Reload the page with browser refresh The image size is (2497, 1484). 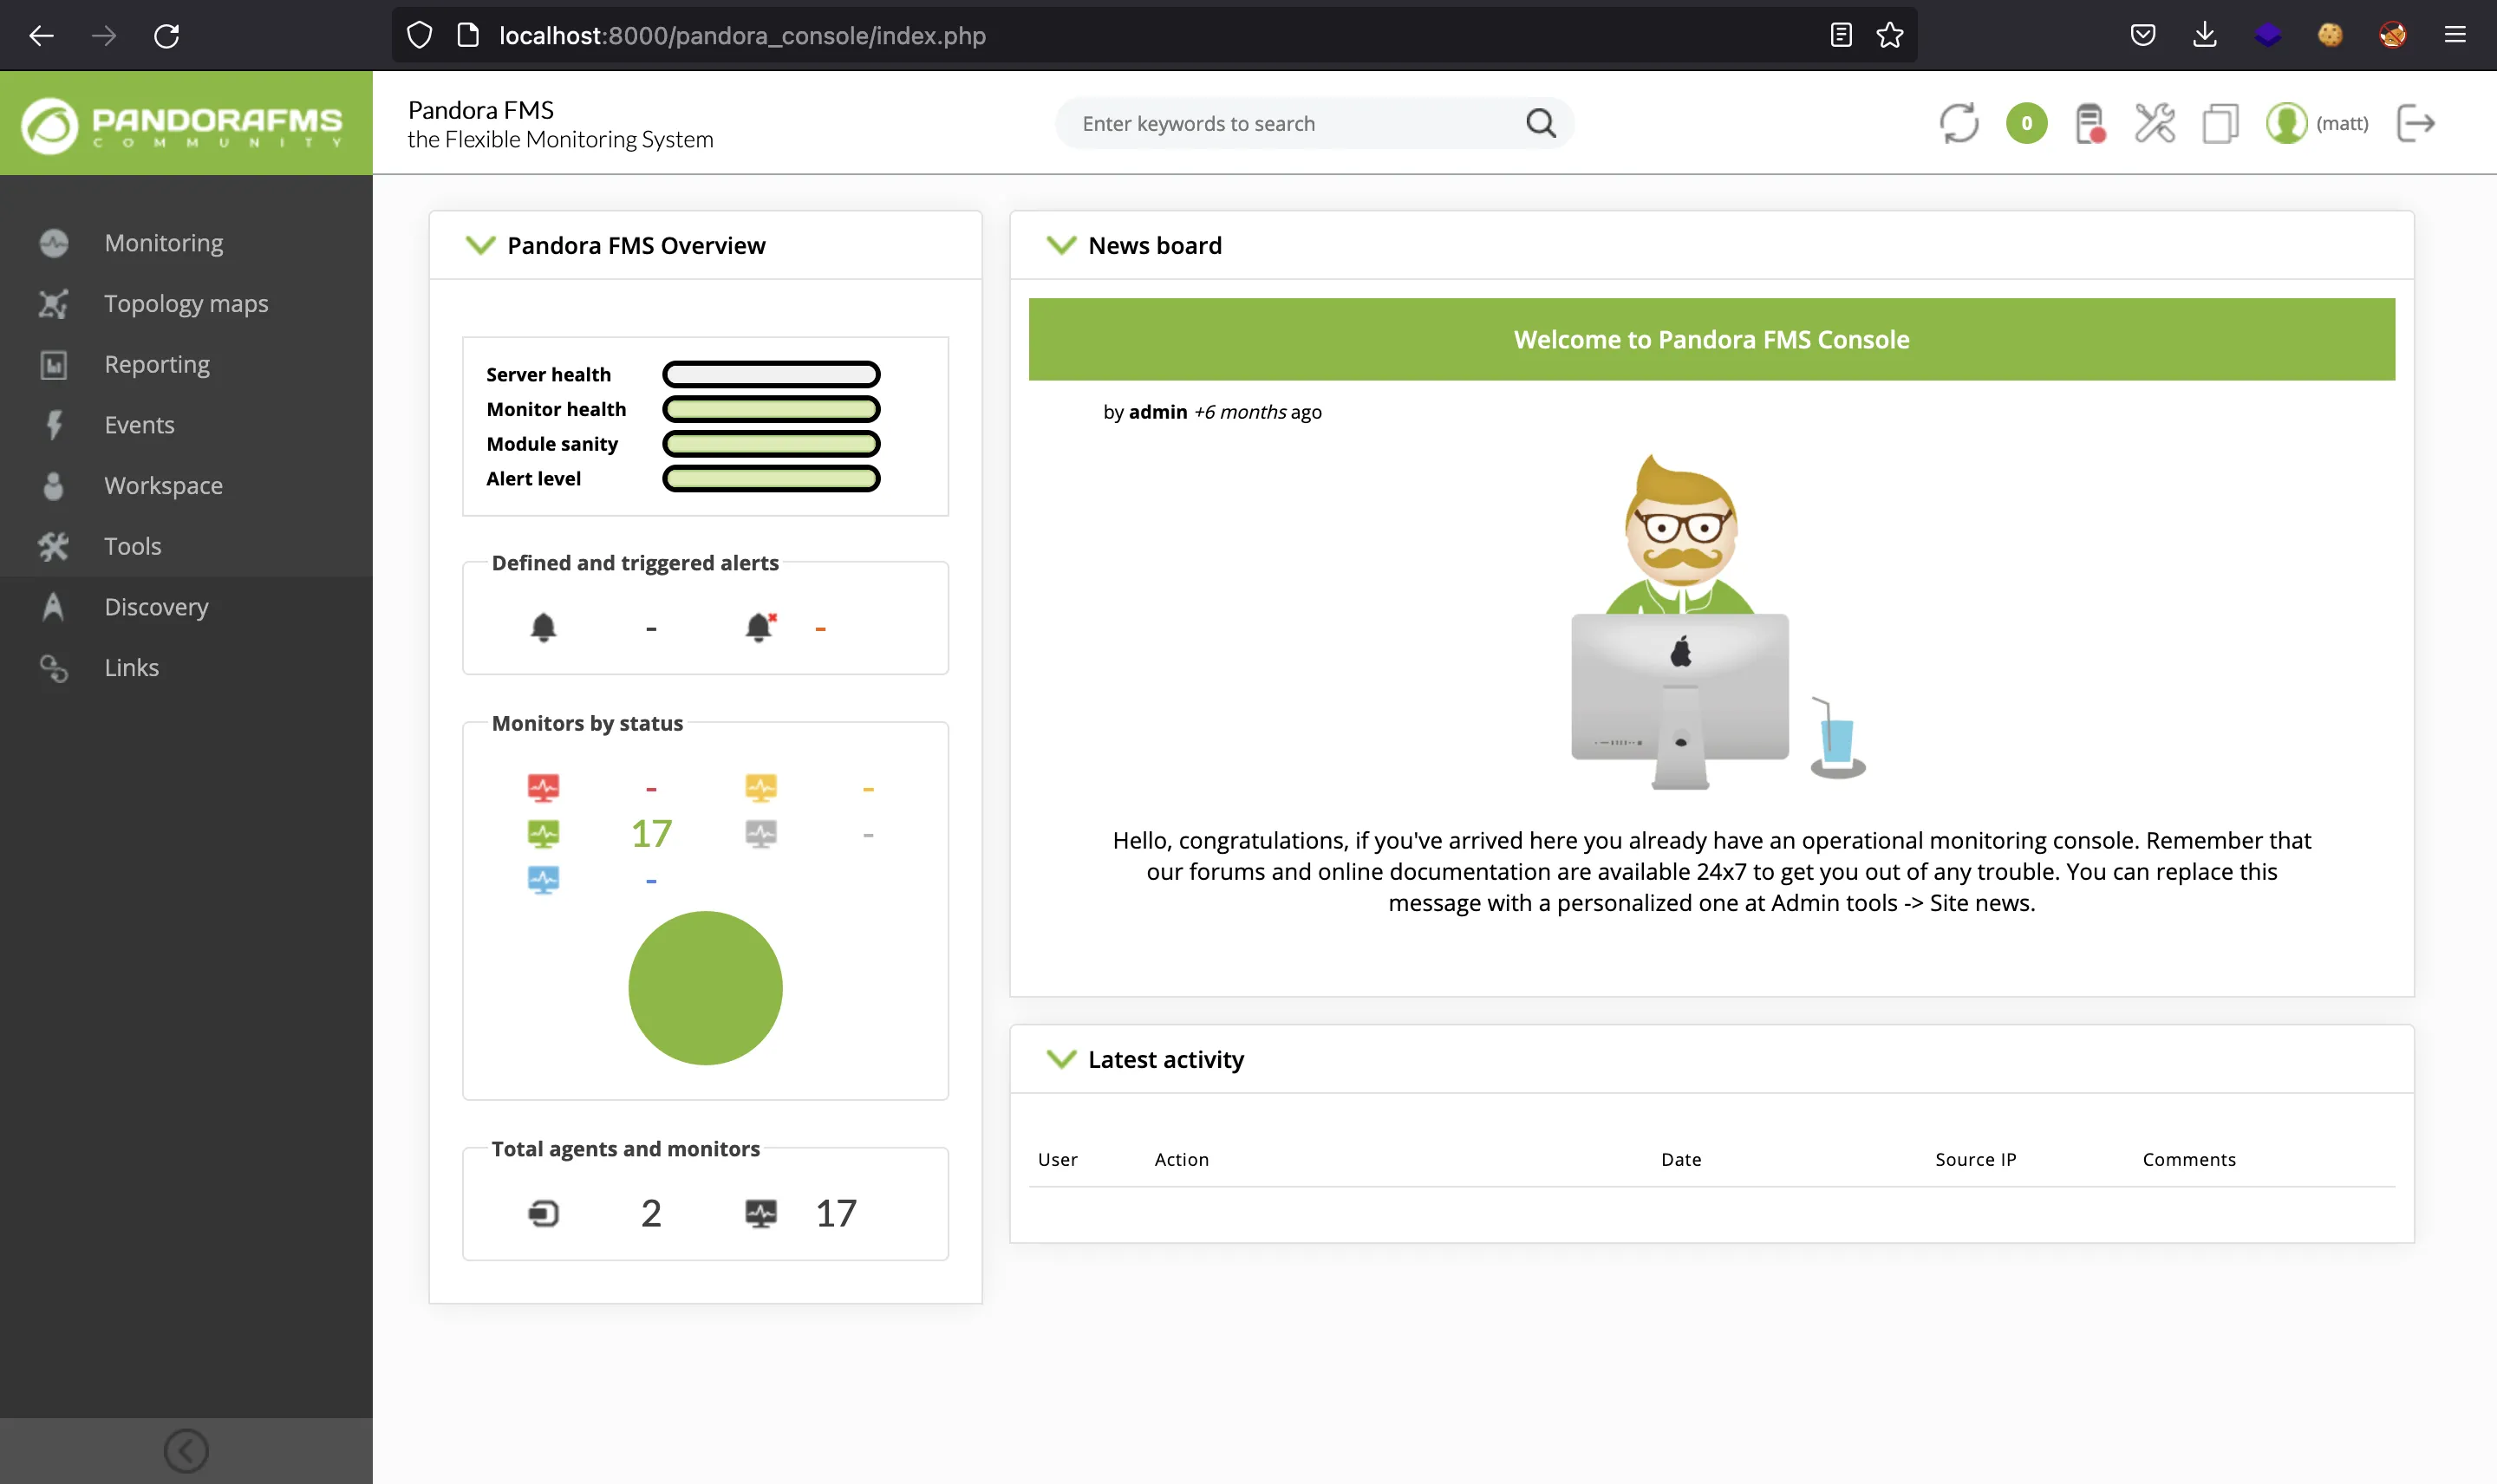tap(167, 36)
